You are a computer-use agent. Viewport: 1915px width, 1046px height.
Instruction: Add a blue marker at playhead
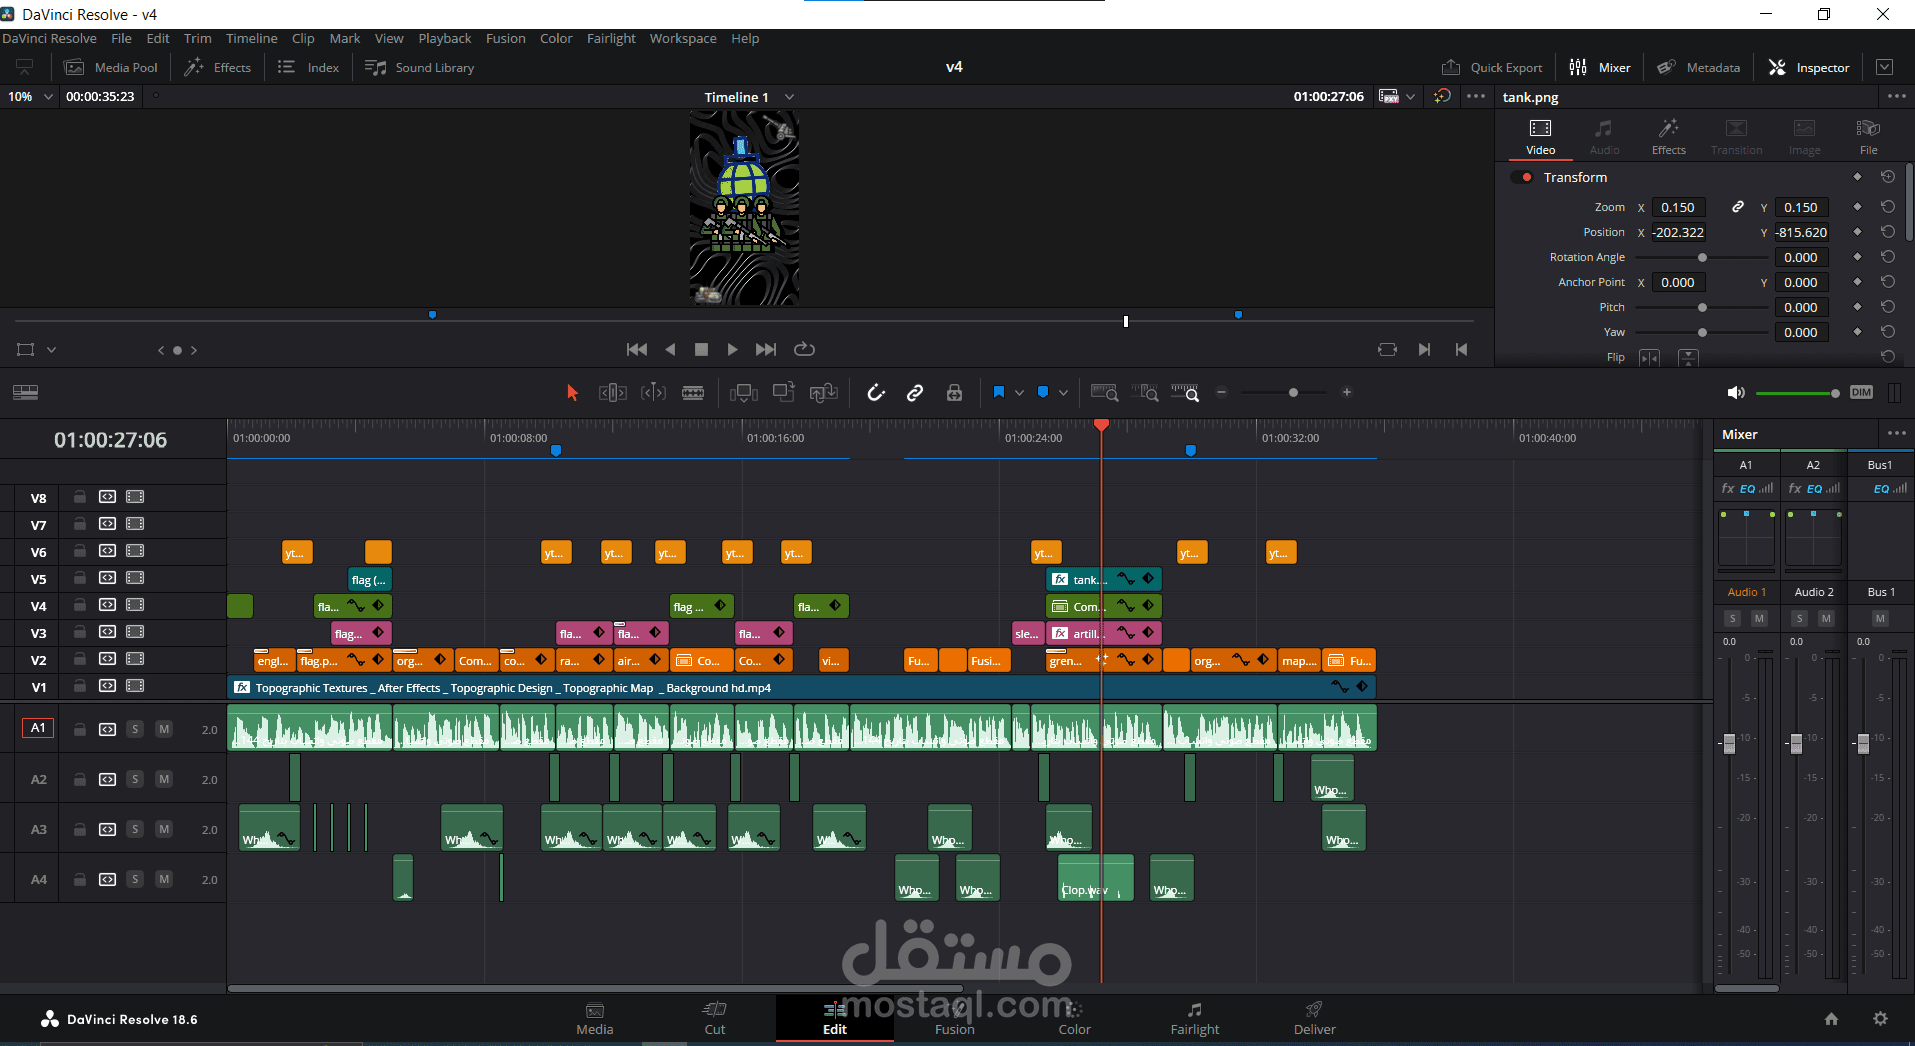click(x=1043, y=392)
